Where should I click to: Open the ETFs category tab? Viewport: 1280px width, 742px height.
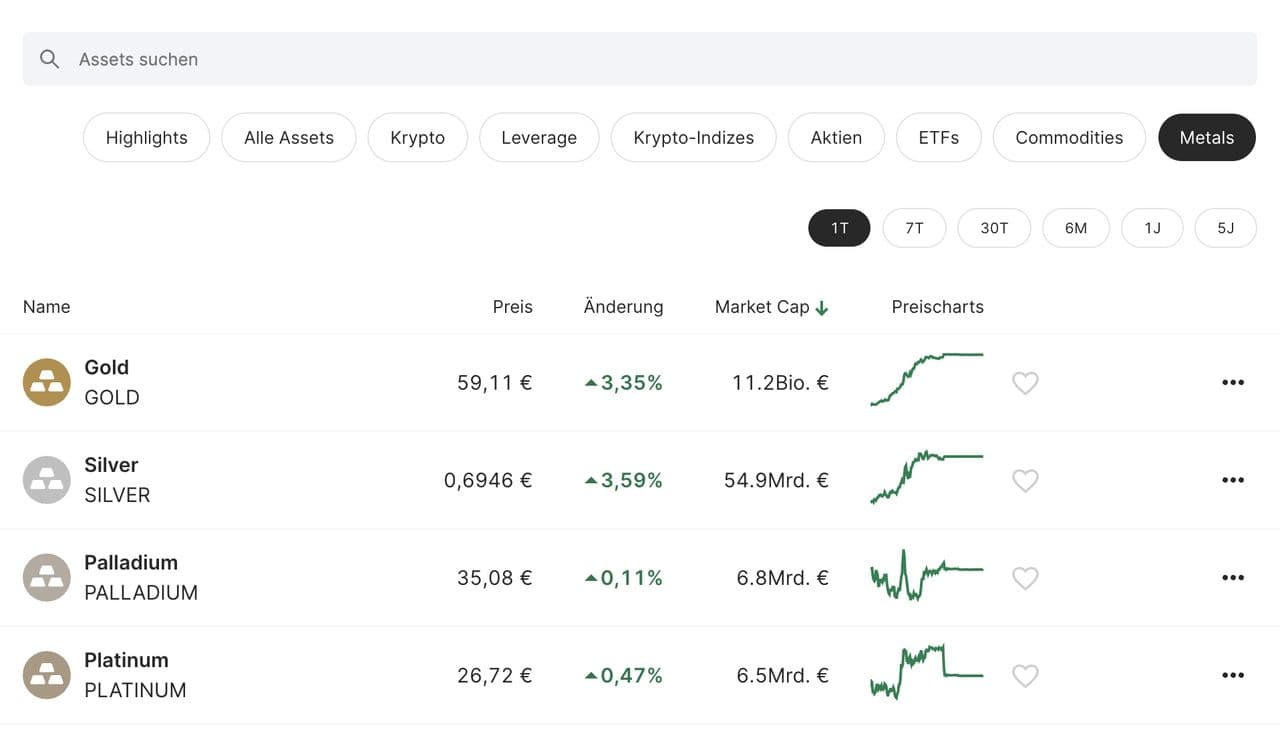point(938,138)
